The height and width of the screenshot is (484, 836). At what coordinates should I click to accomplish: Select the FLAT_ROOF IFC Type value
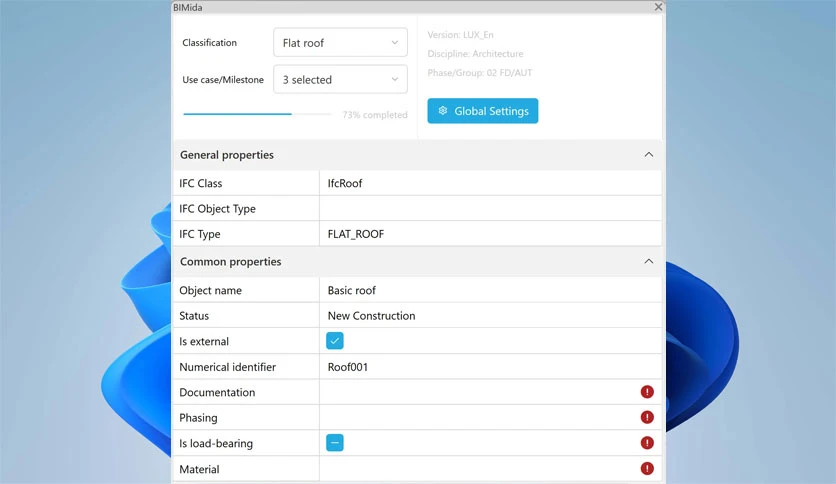click(x=491, y=234)
